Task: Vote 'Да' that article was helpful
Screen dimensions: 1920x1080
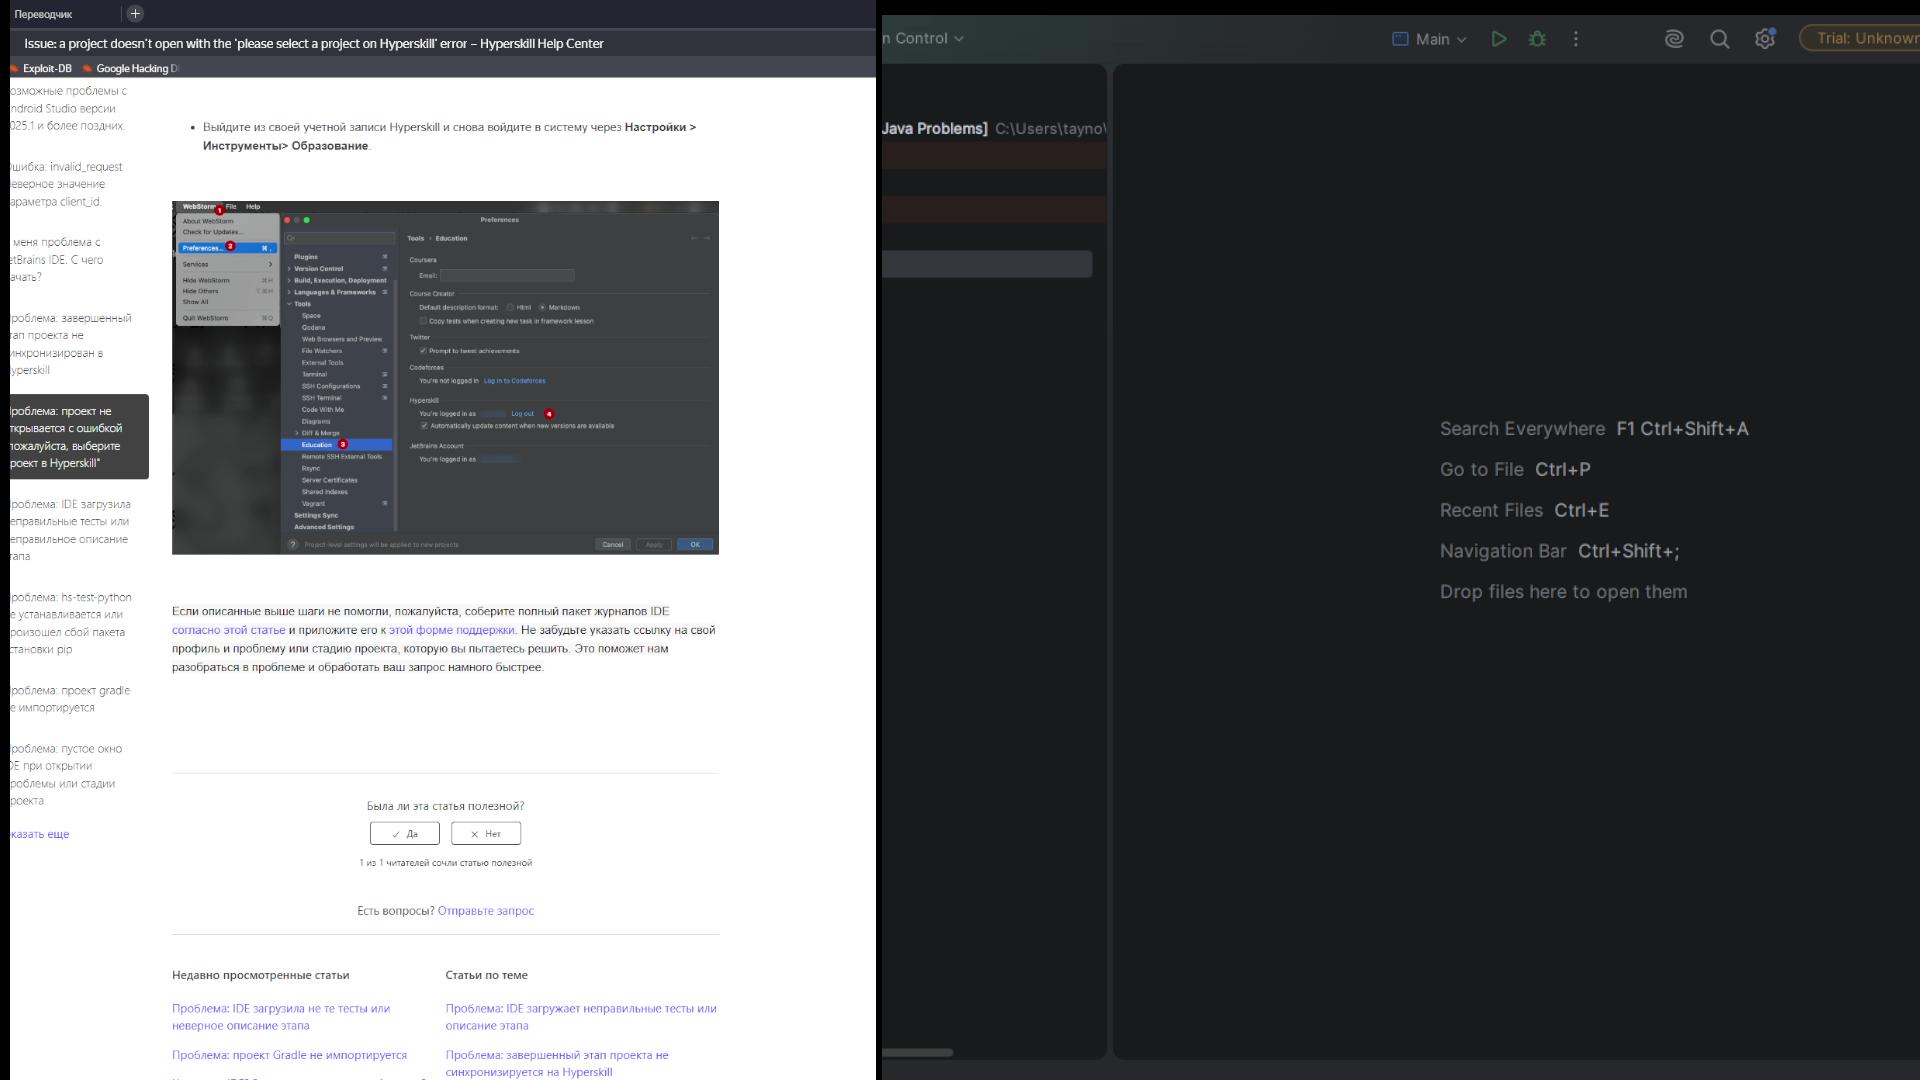Action: tap(405, 834)
